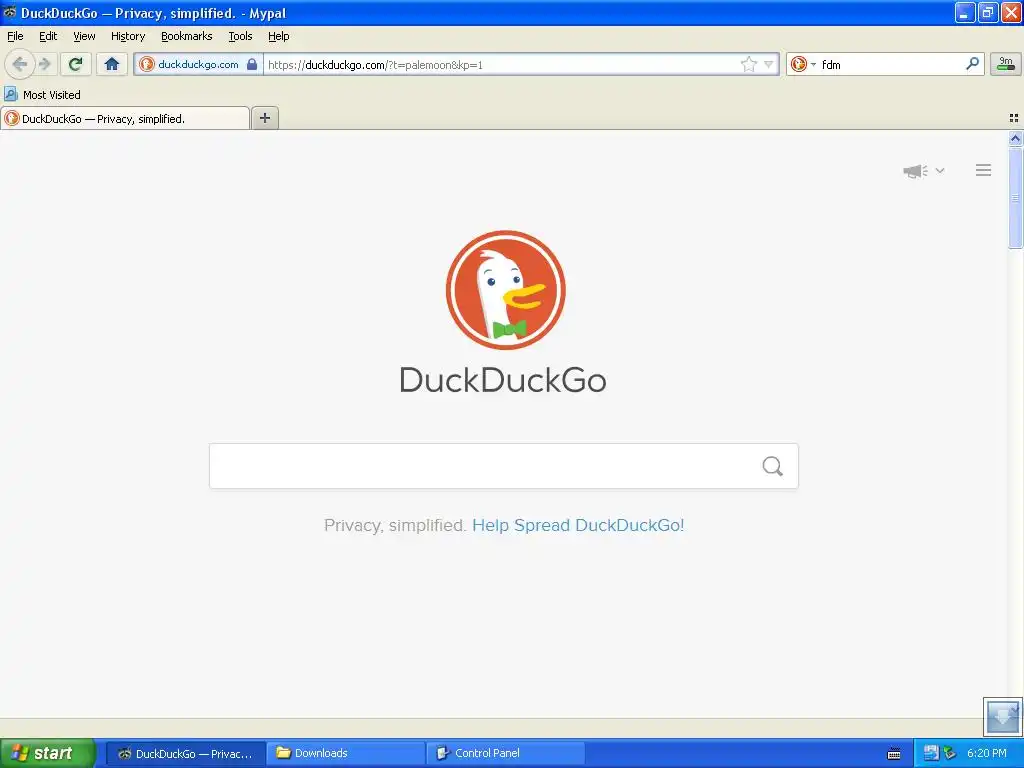Click the megaphone announcements icon
Screen dimensions: 1024x768
click(x=916, y=171)
